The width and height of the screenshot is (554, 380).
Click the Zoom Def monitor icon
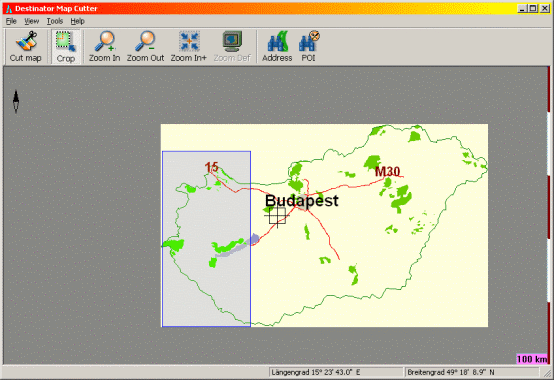coord(232,47)
